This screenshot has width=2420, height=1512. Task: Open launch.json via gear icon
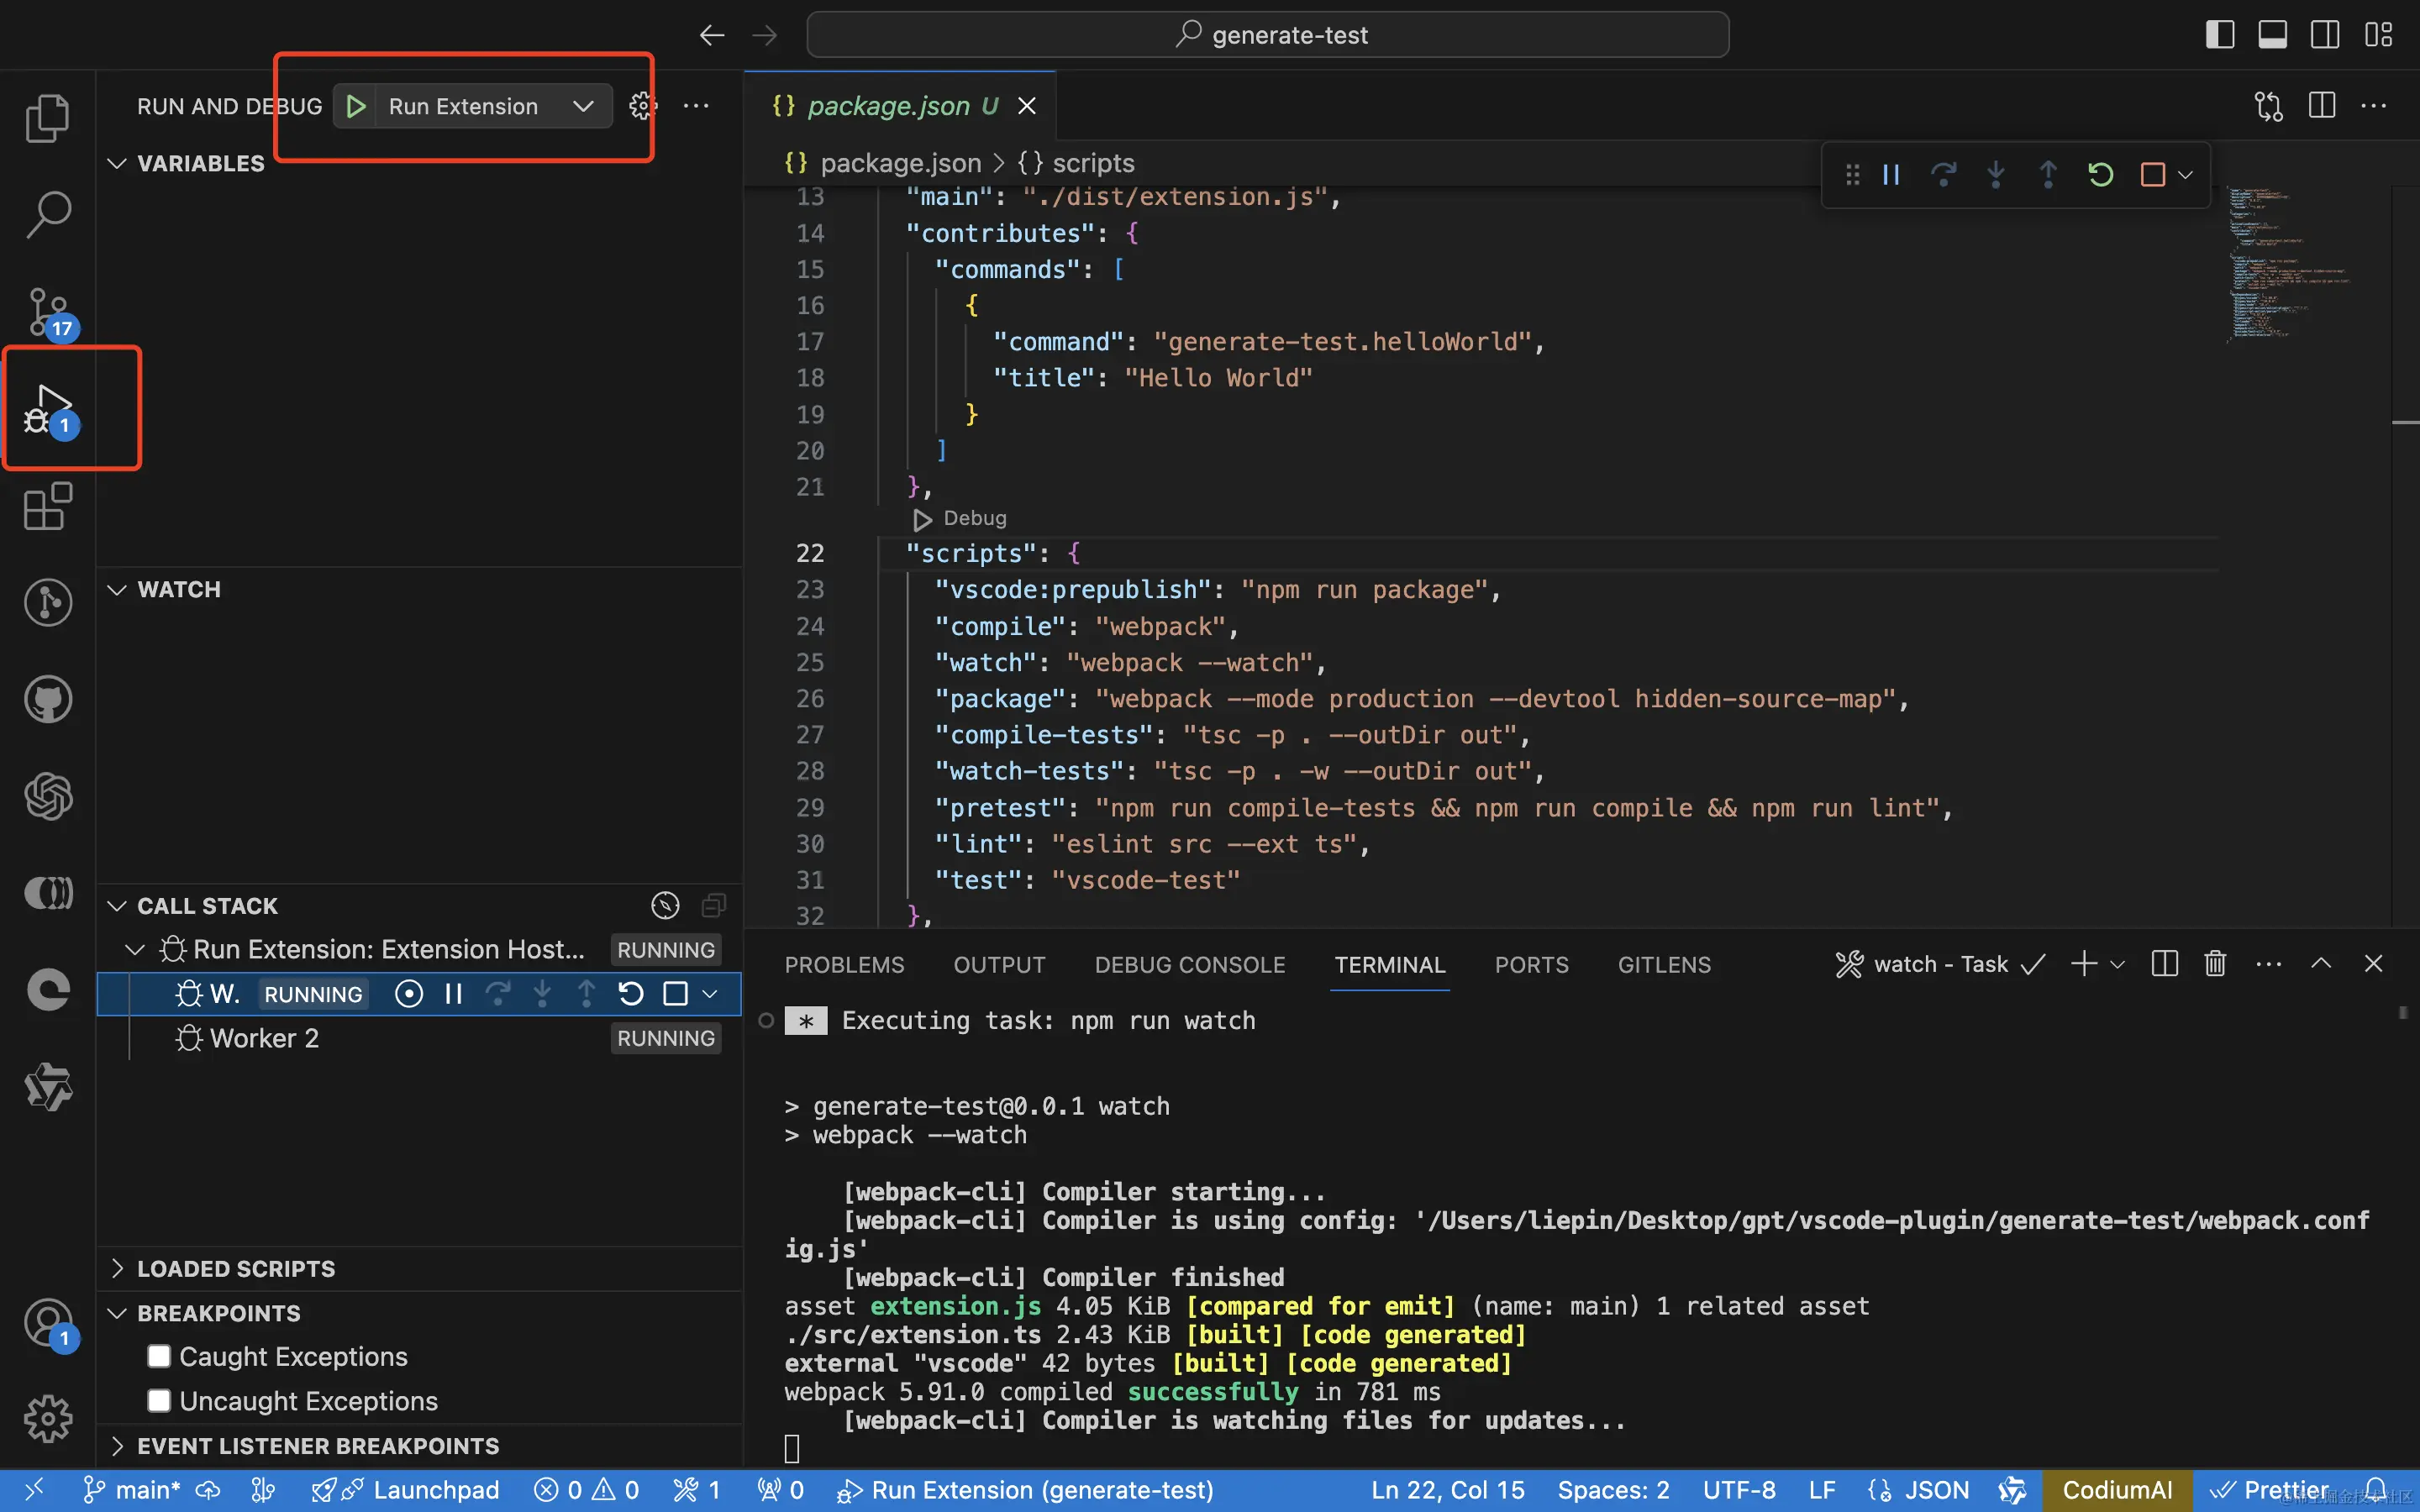click(x=642, y=106)
